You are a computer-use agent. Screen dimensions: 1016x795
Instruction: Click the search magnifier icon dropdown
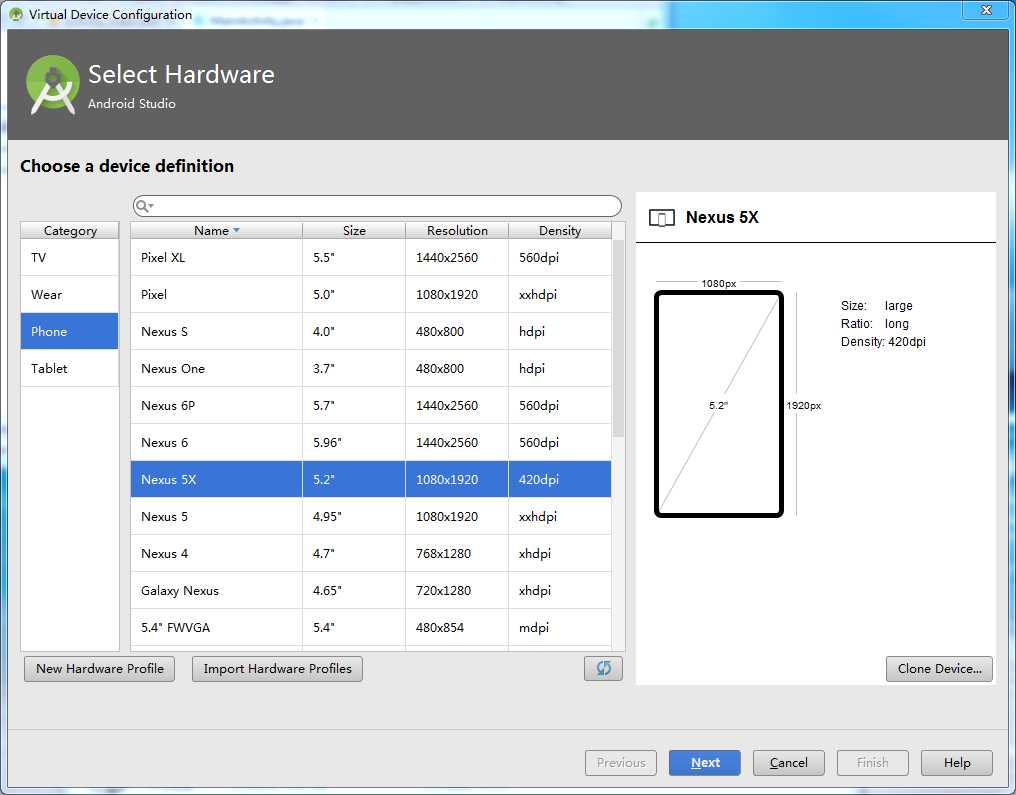144,206
